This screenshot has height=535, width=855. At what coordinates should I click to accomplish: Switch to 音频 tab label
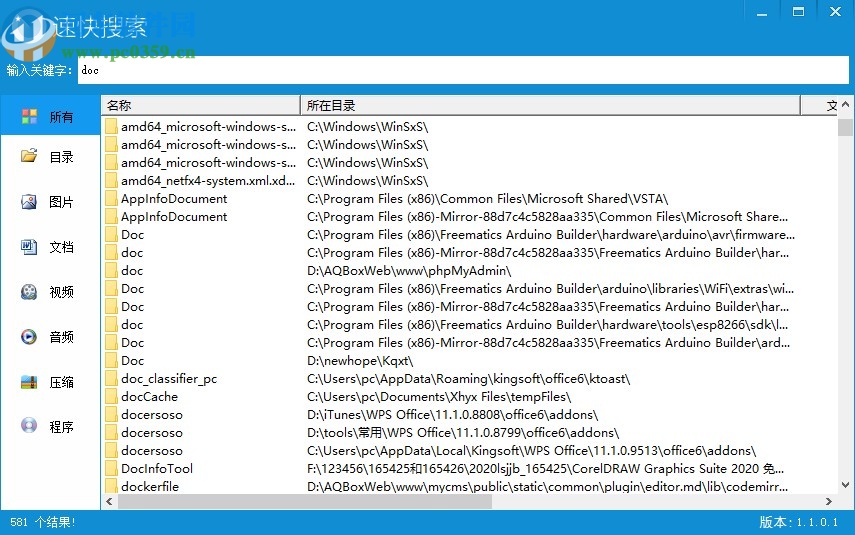[x=61, y=337]
